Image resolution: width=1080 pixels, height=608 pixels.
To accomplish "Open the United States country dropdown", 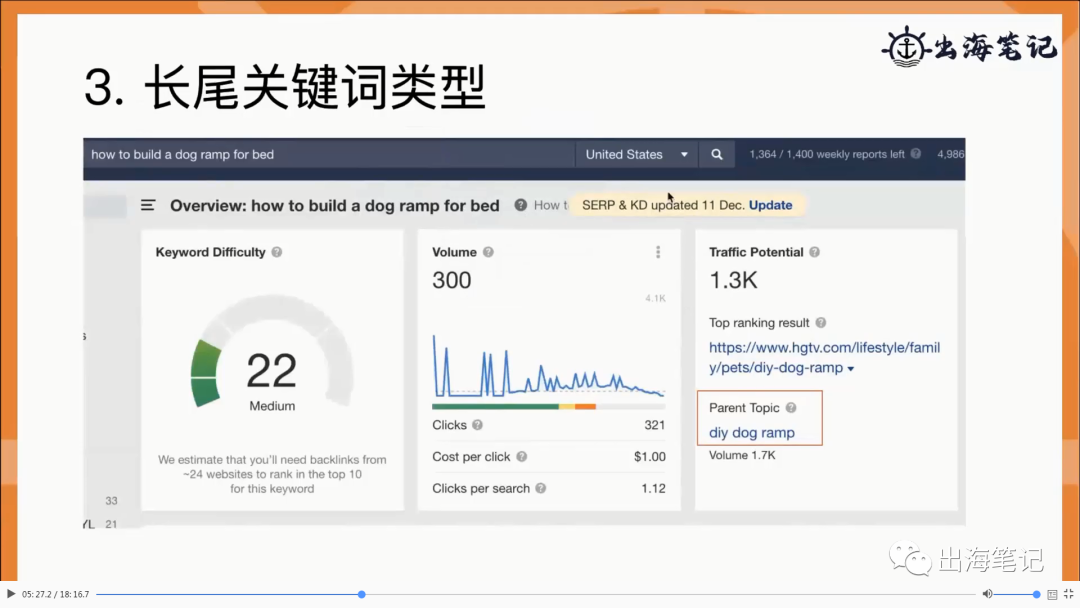I will click(x=637, y=155).
